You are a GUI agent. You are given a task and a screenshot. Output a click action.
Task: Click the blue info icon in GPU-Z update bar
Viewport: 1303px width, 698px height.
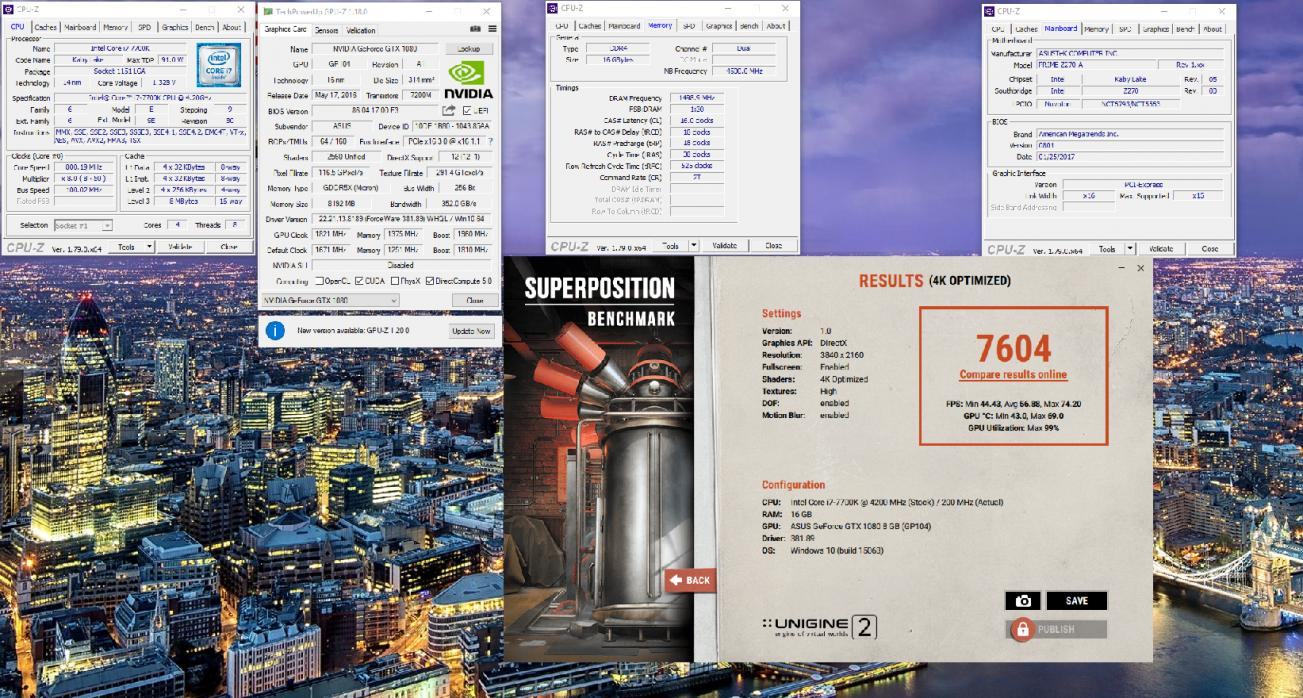click(x=276, y=330)
